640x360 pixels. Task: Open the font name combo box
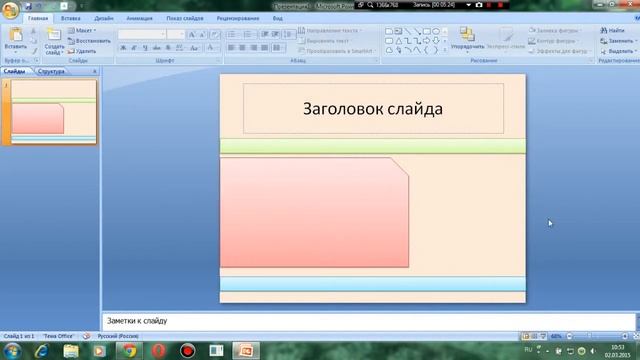pyautogui.click(x=142, y=34)
